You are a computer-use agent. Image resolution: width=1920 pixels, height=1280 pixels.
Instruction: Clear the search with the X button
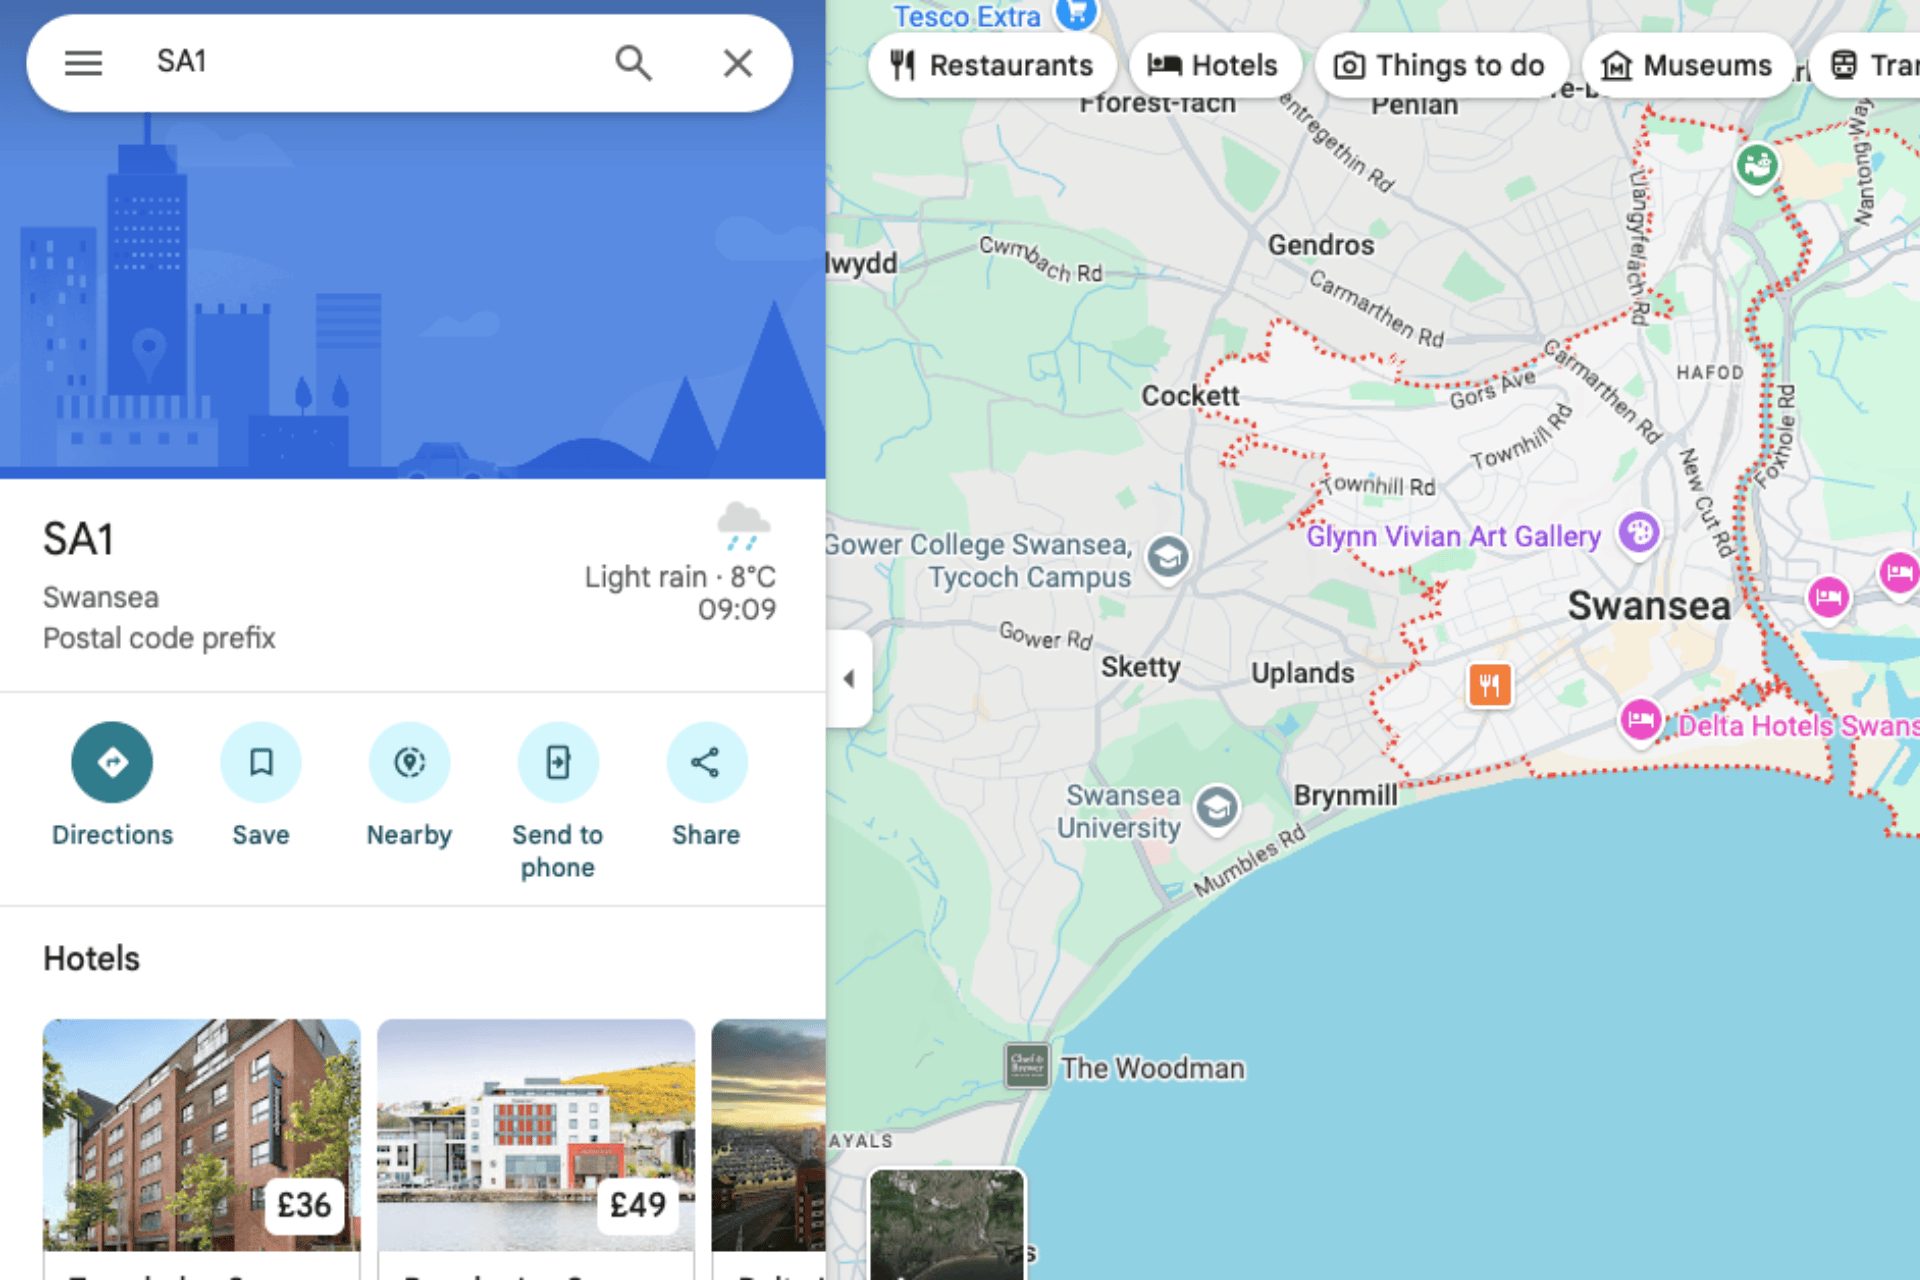coord(737,62)
